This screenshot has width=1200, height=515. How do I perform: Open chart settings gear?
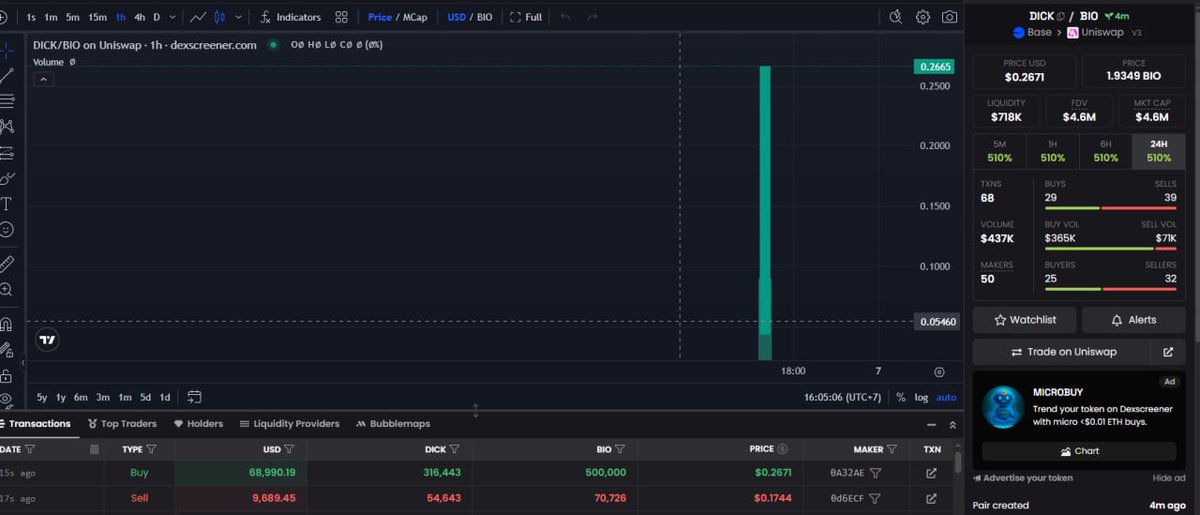[923, 17]
